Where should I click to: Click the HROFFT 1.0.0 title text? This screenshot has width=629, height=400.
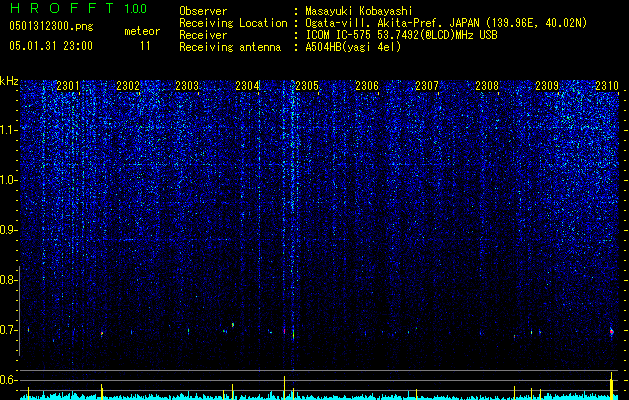78,8
